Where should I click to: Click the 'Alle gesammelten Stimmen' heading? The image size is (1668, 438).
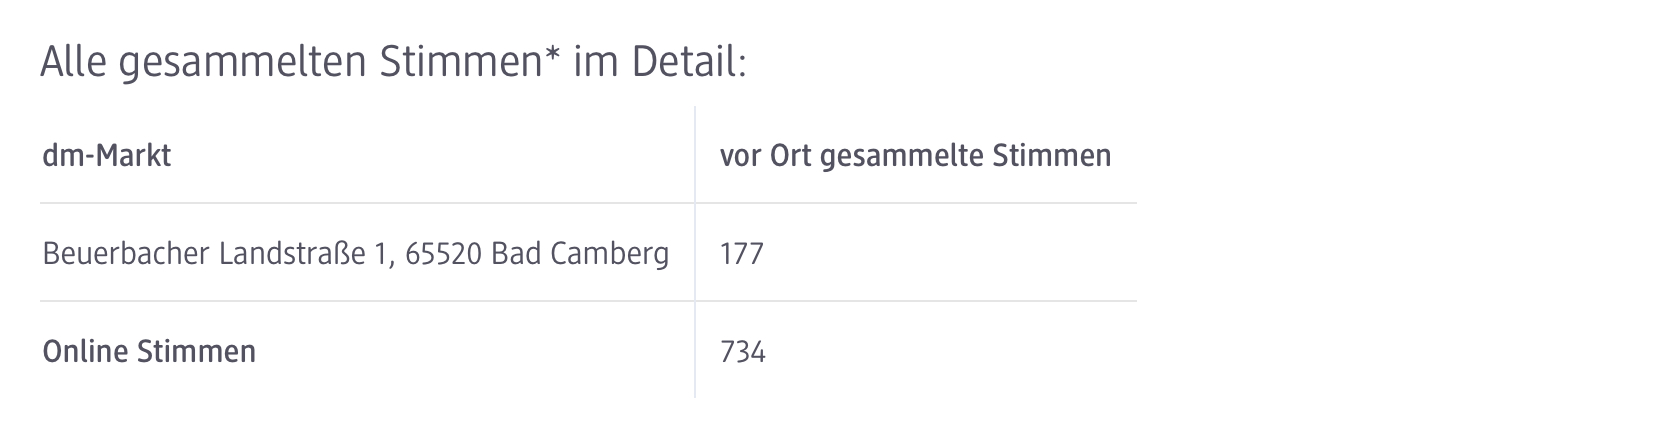[392, 64]
